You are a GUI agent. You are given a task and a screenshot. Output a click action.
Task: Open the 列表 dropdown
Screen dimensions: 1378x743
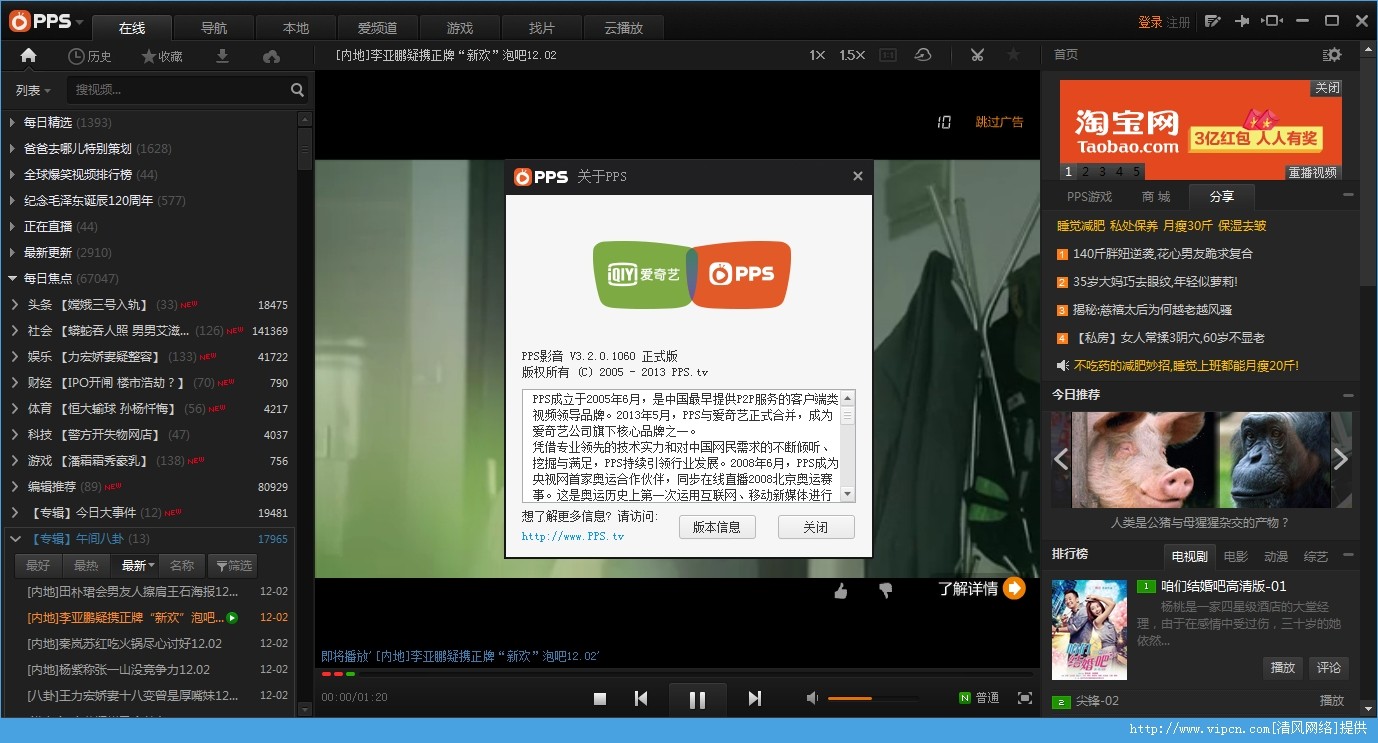[33, 90]
